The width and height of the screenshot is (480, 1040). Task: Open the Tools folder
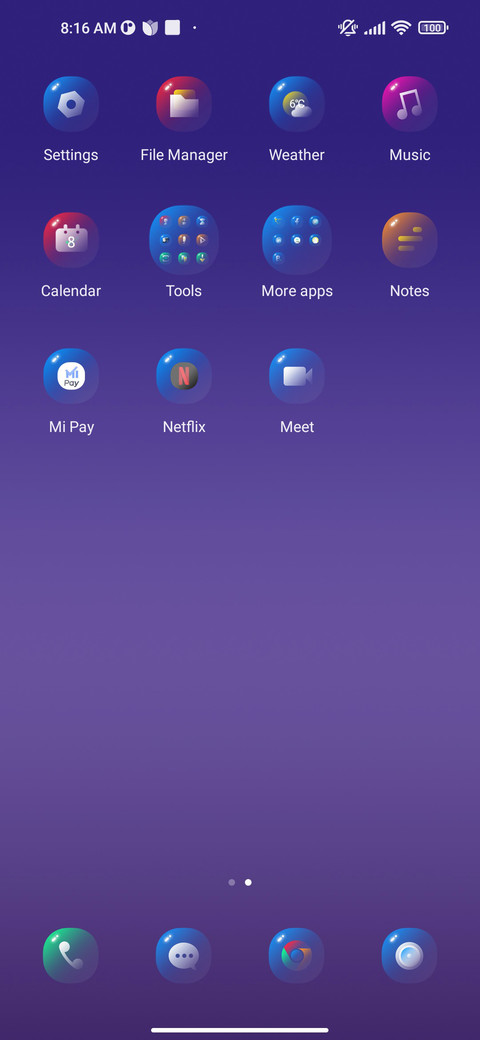point(184,240)
